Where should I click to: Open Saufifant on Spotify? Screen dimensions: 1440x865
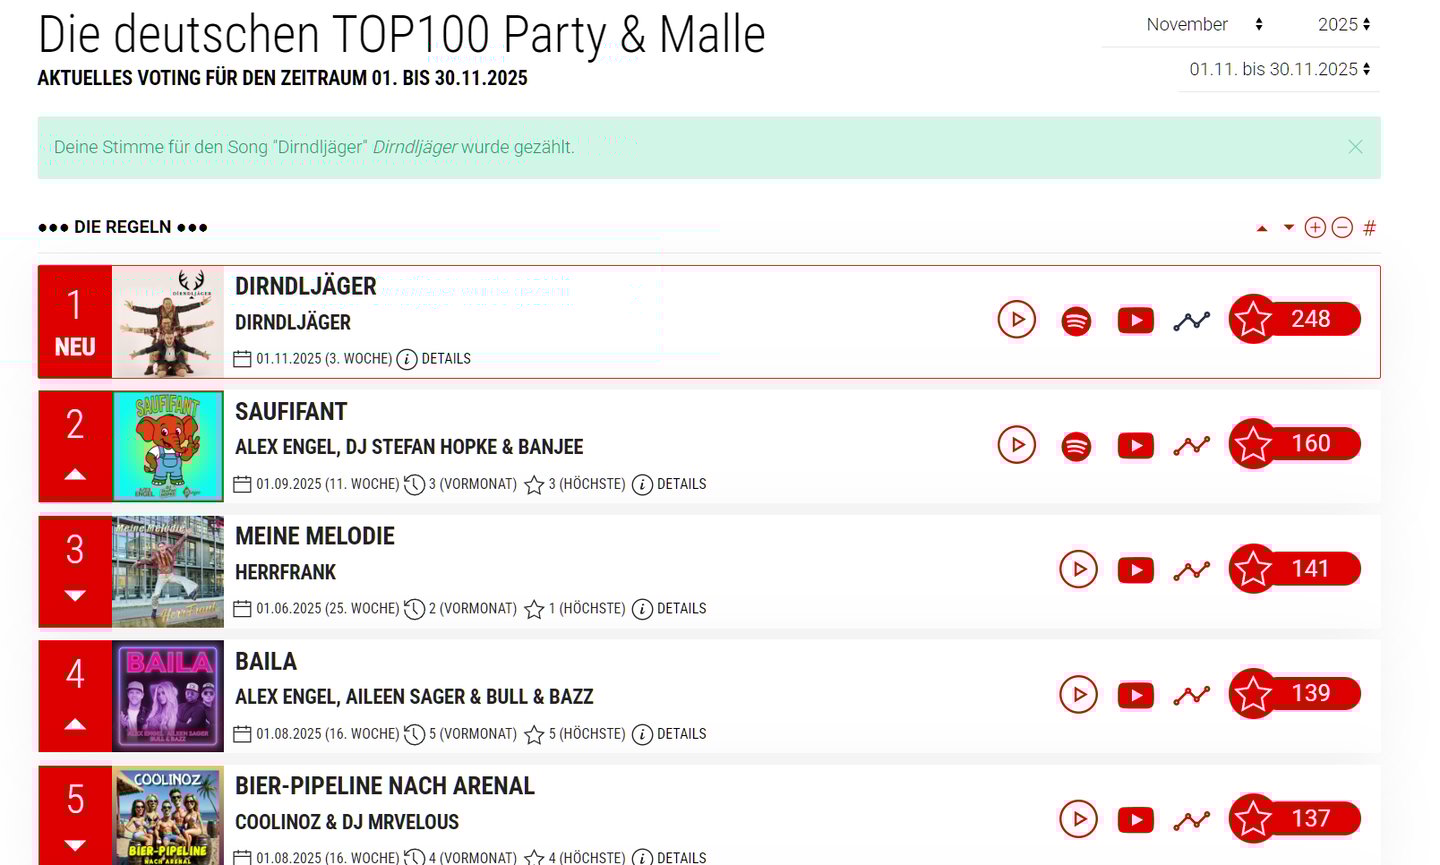point(1076,446)
